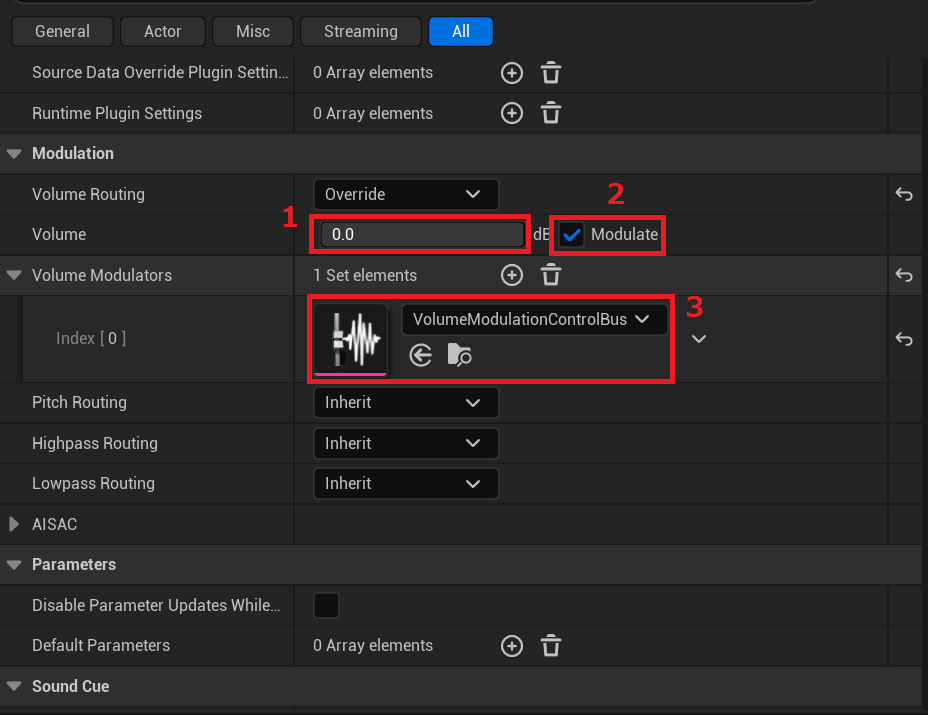Add a new Volume Modulators element

[512, 275]
